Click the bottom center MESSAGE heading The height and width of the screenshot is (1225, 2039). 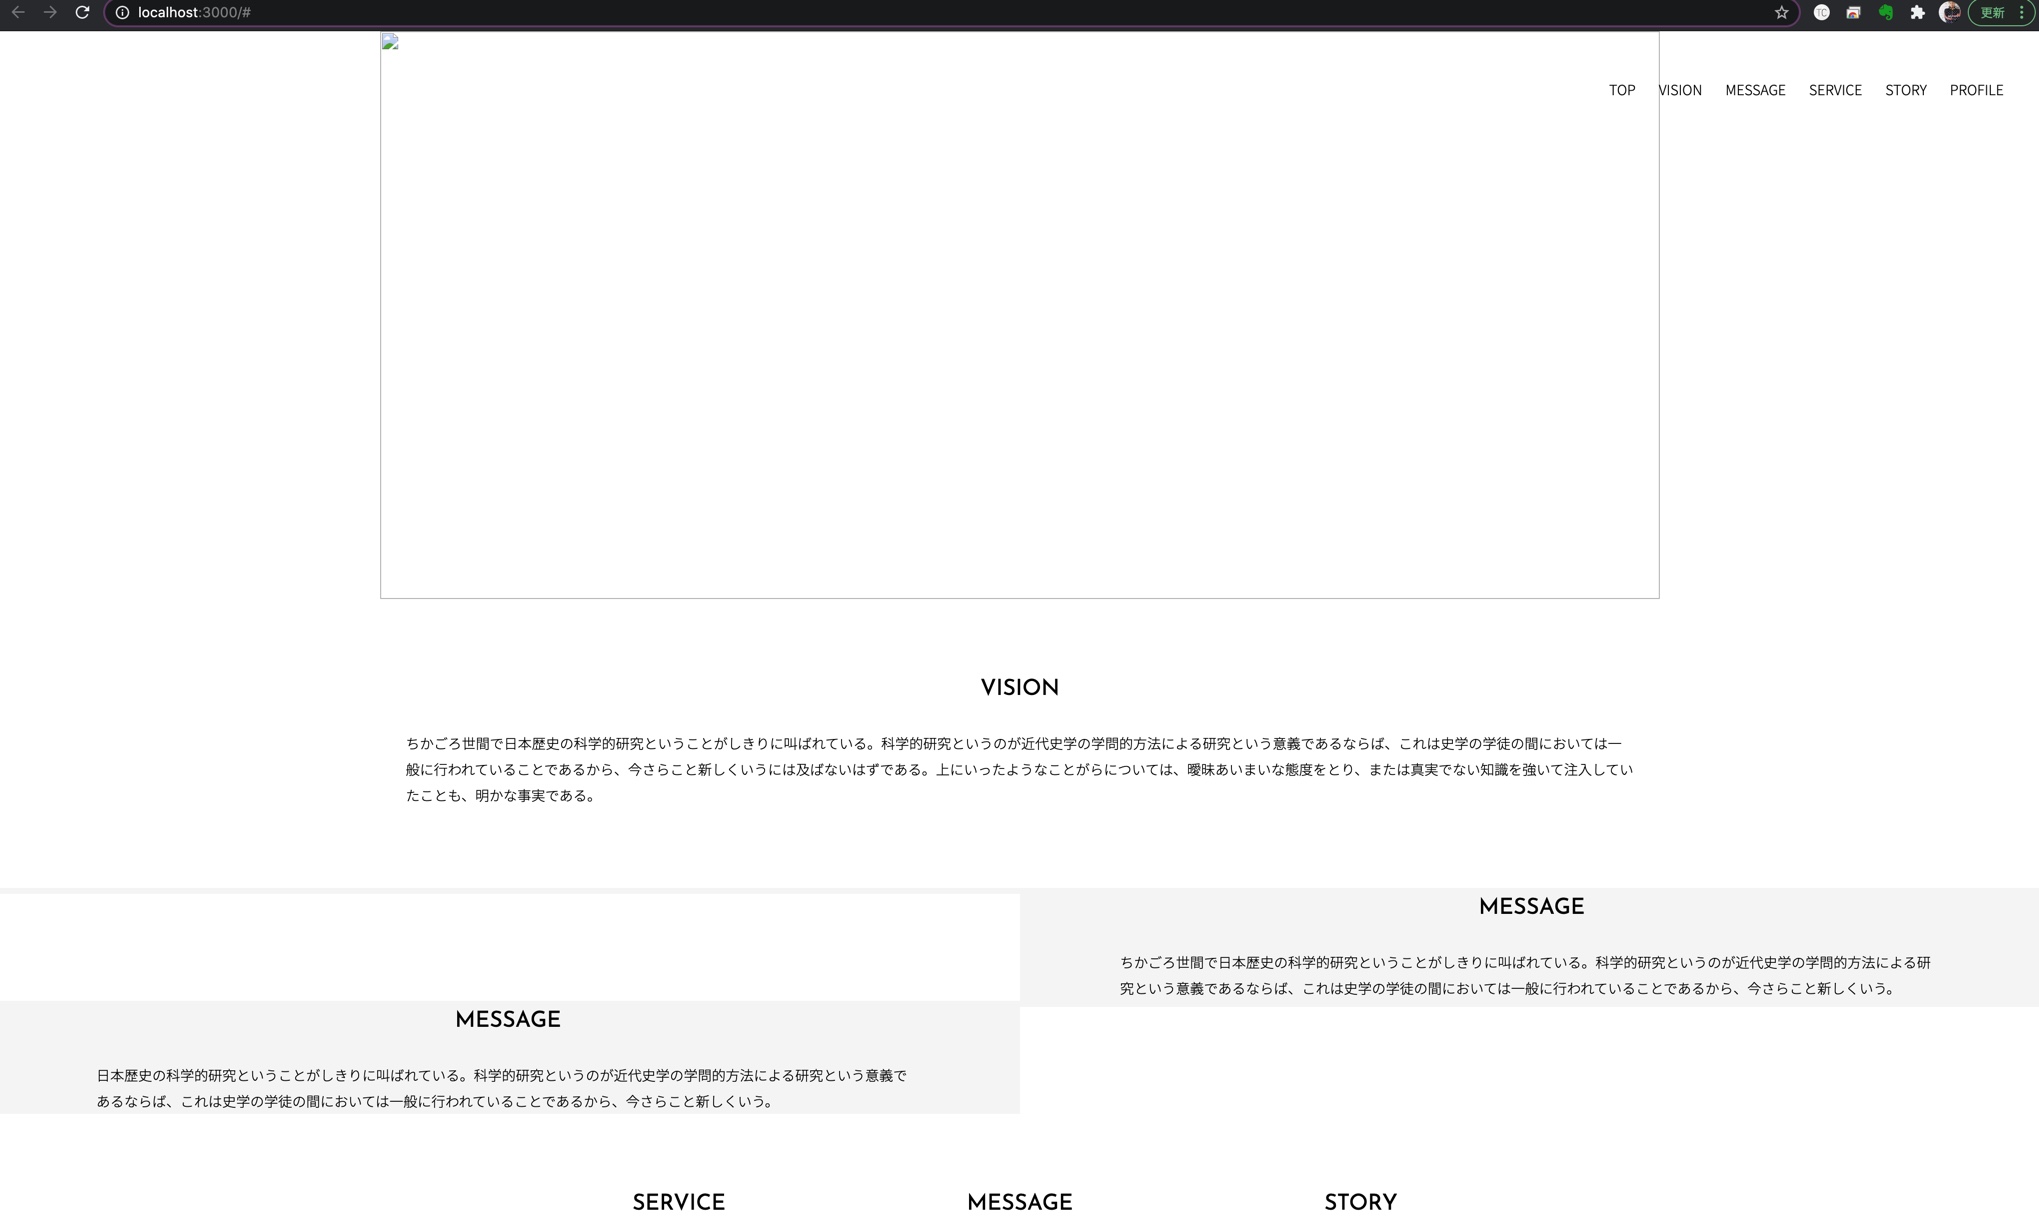point(1019,1203)
